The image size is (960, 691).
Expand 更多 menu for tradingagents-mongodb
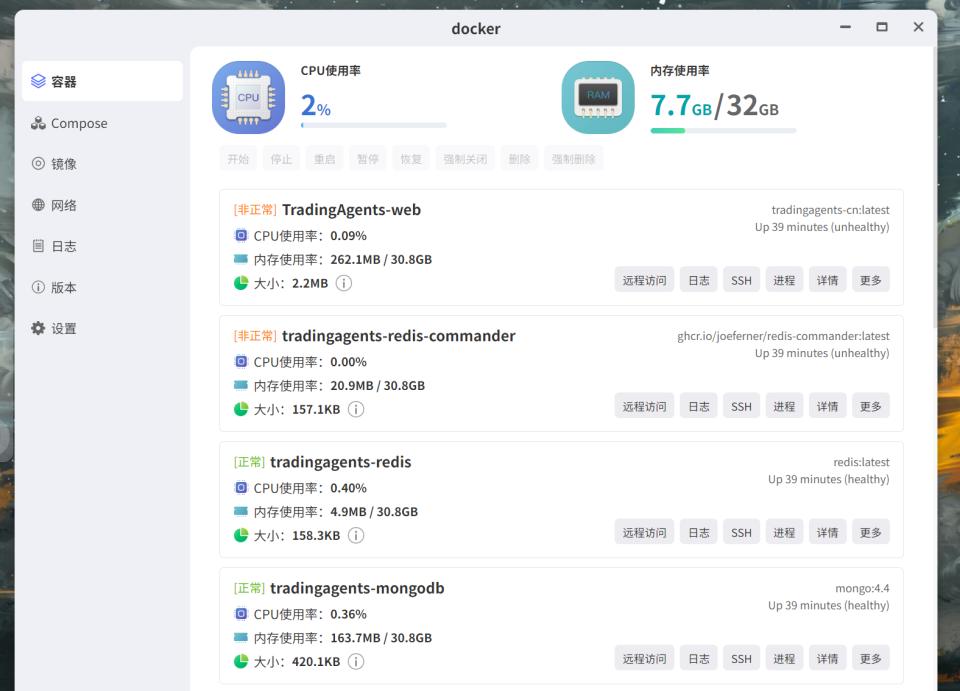coord(871,658)
